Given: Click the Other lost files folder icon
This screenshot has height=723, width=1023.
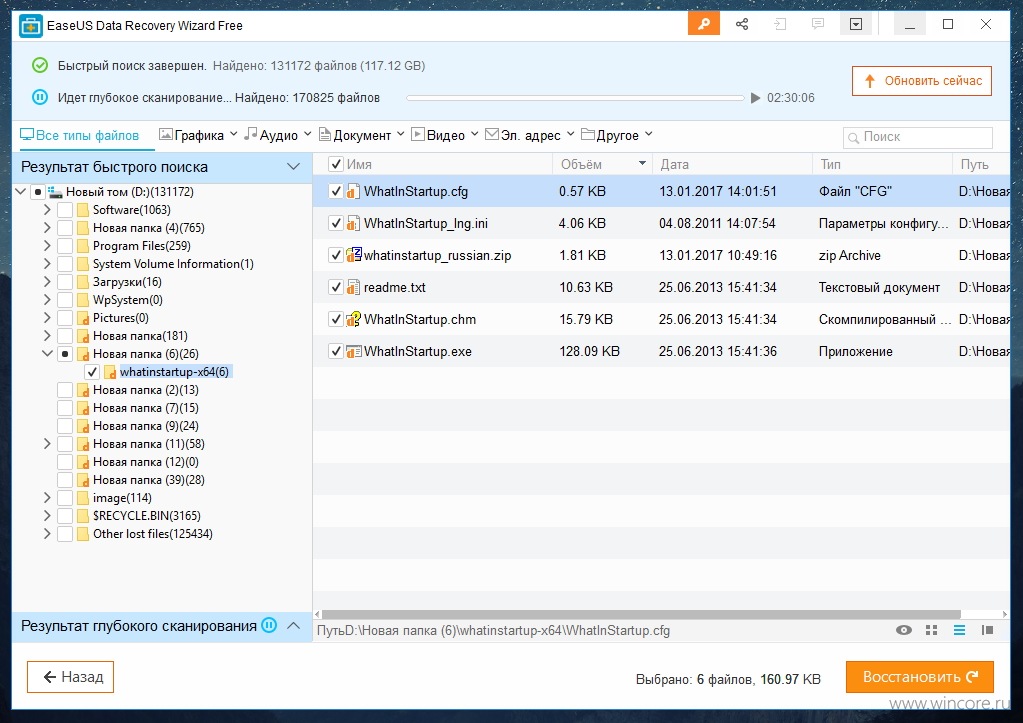Looking at the screenshot, I should [83, 534].
